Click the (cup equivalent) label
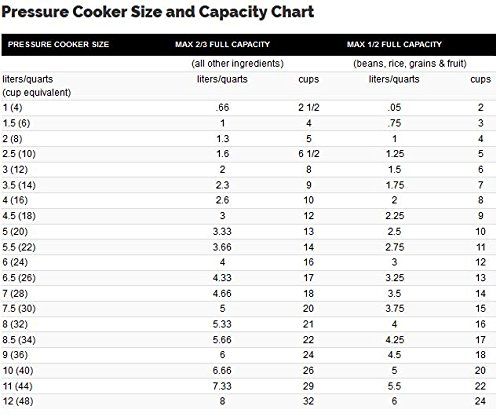The image size is (500, 417). (x=37, y=92)
